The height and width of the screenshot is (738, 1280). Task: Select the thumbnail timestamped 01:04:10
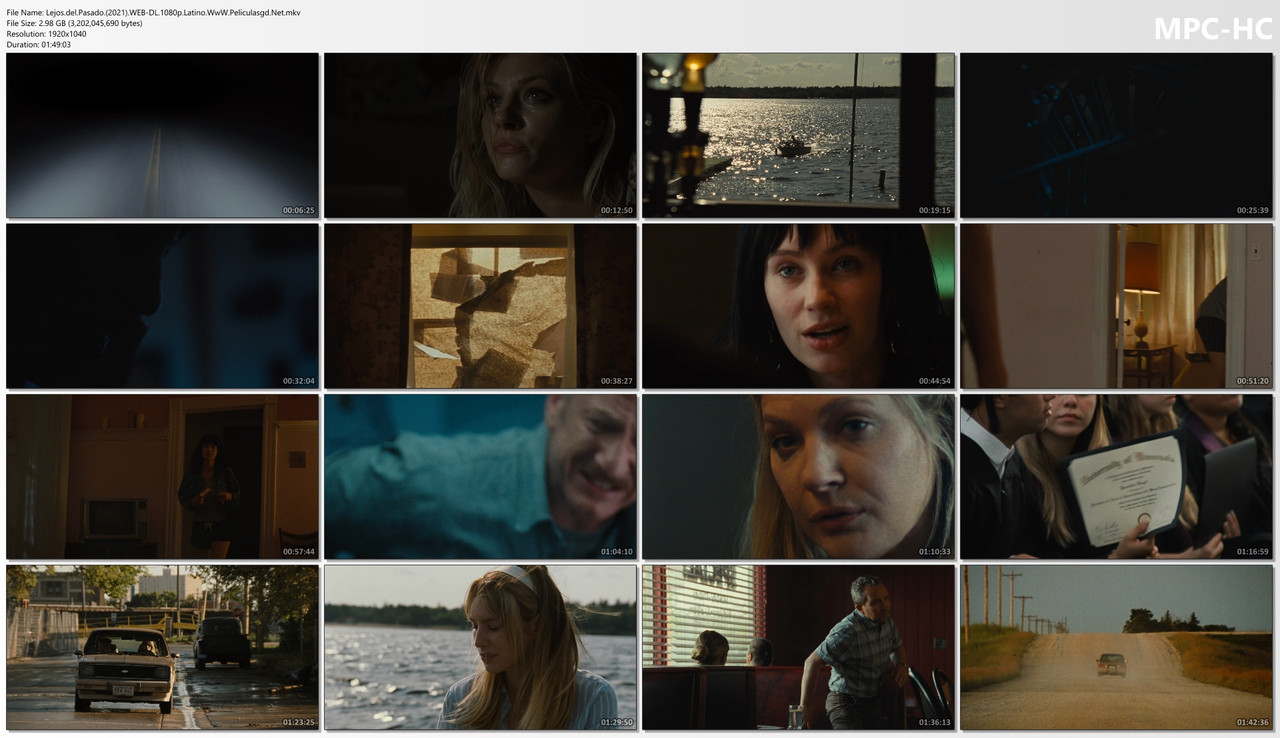click(480, 477)
